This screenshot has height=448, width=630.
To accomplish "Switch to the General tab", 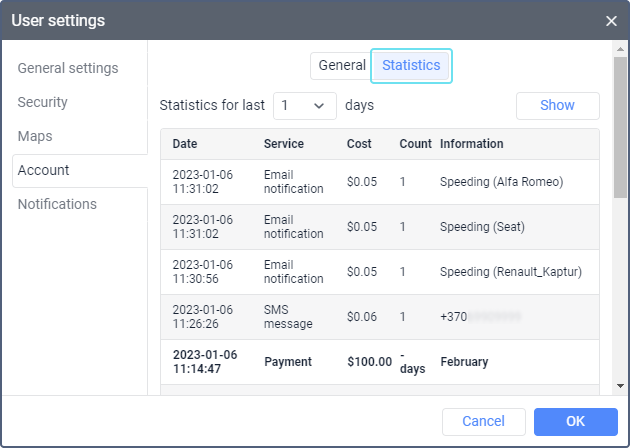I will coord(341,65).
